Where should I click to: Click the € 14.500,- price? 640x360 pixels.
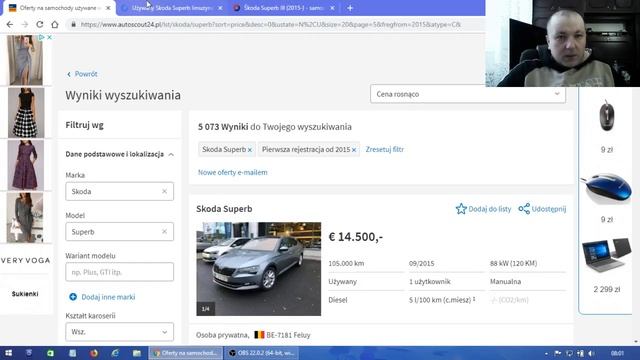(x=356, y=237)
